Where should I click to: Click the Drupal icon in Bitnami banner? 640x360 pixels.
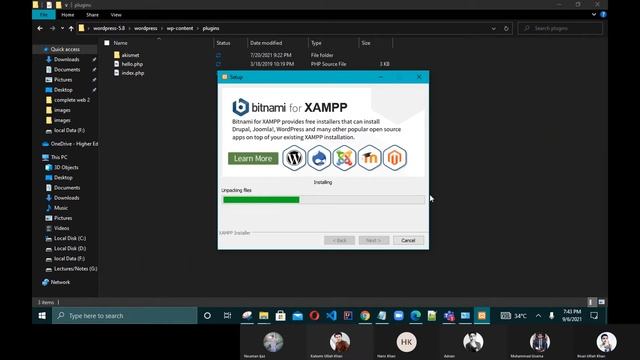(x=319, y=158)
